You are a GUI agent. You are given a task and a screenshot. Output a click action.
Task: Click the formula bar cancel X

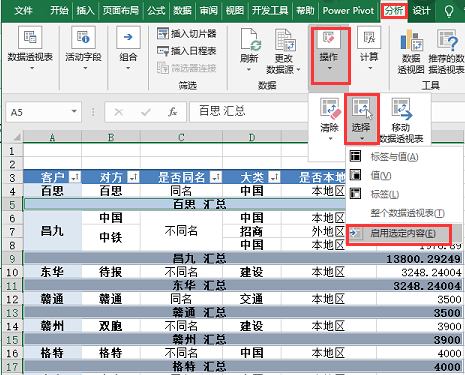[x=119, y=112]
